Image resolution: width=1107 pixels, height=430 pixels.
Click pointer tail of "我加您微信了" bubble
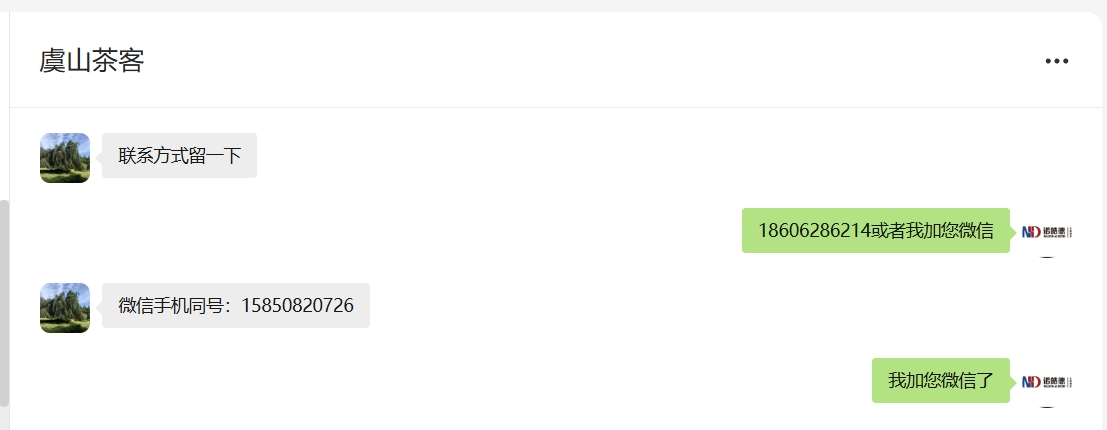click(1013, 381)
